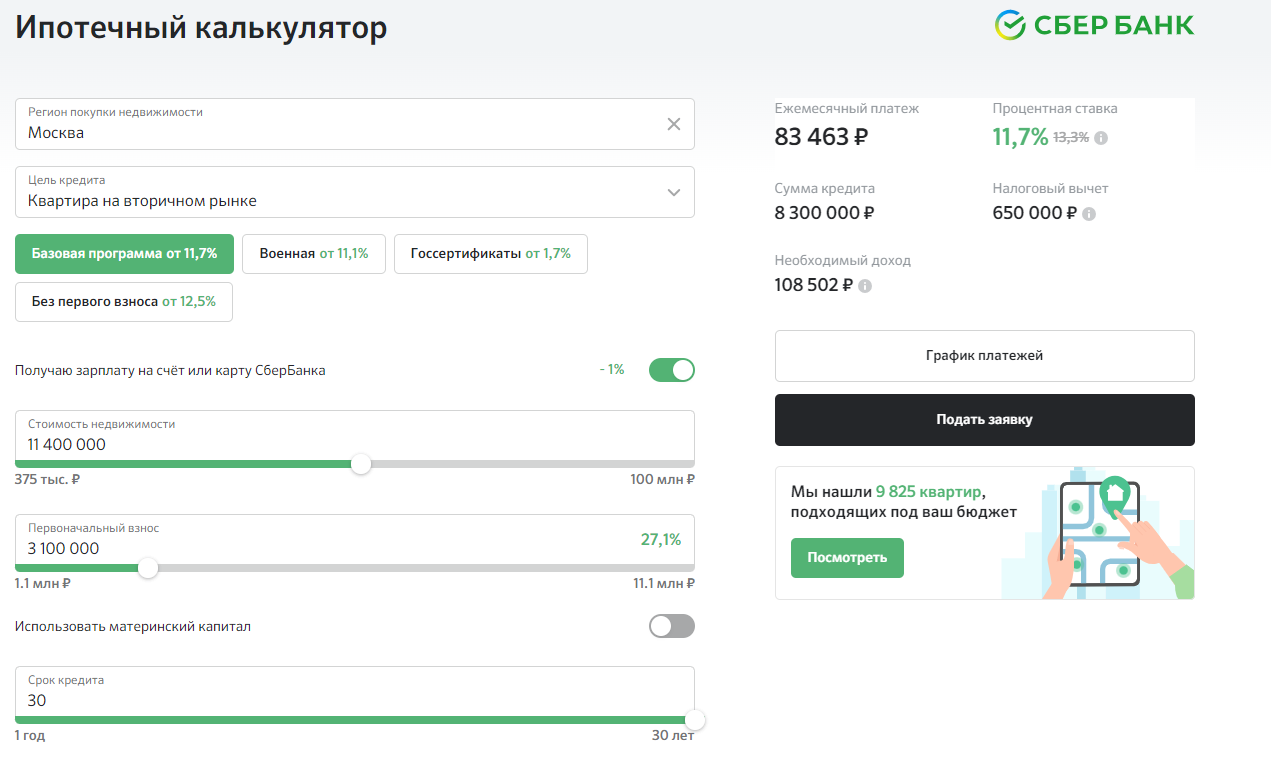Click the 1 год minimum term label
The height and width of the screenshot is (761, 1271).
[30, 736]
